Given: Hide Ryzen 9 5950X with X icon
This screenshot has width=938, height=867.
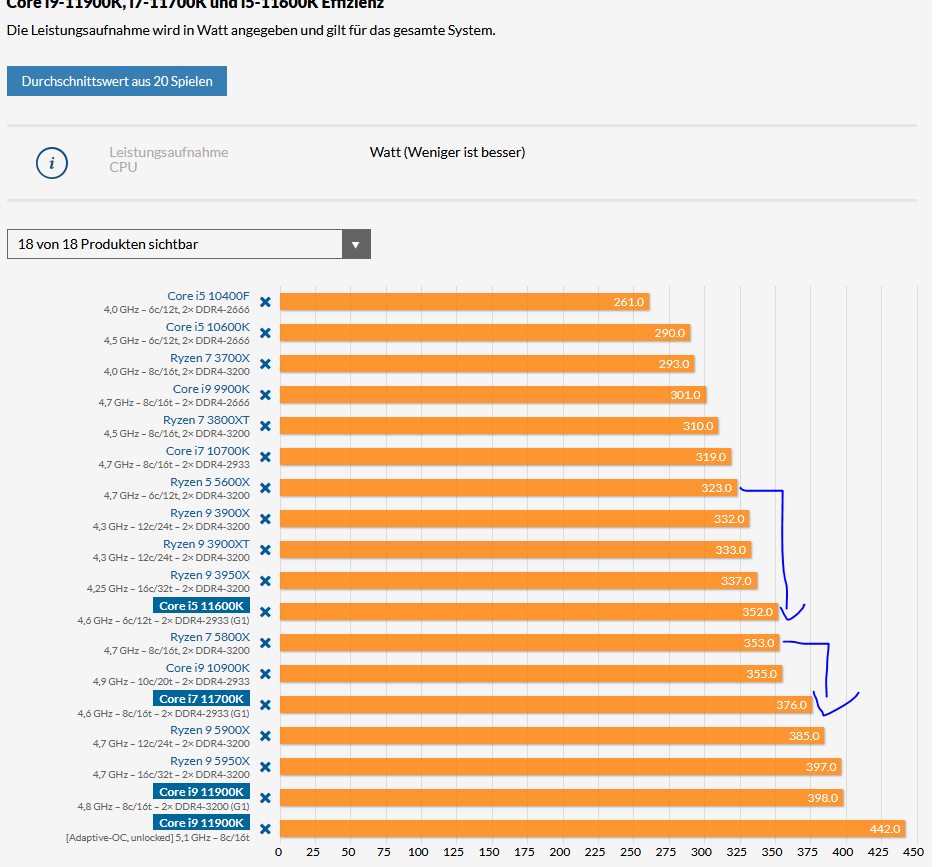Looking at the screenshot, I should click(x=265, y=767).
